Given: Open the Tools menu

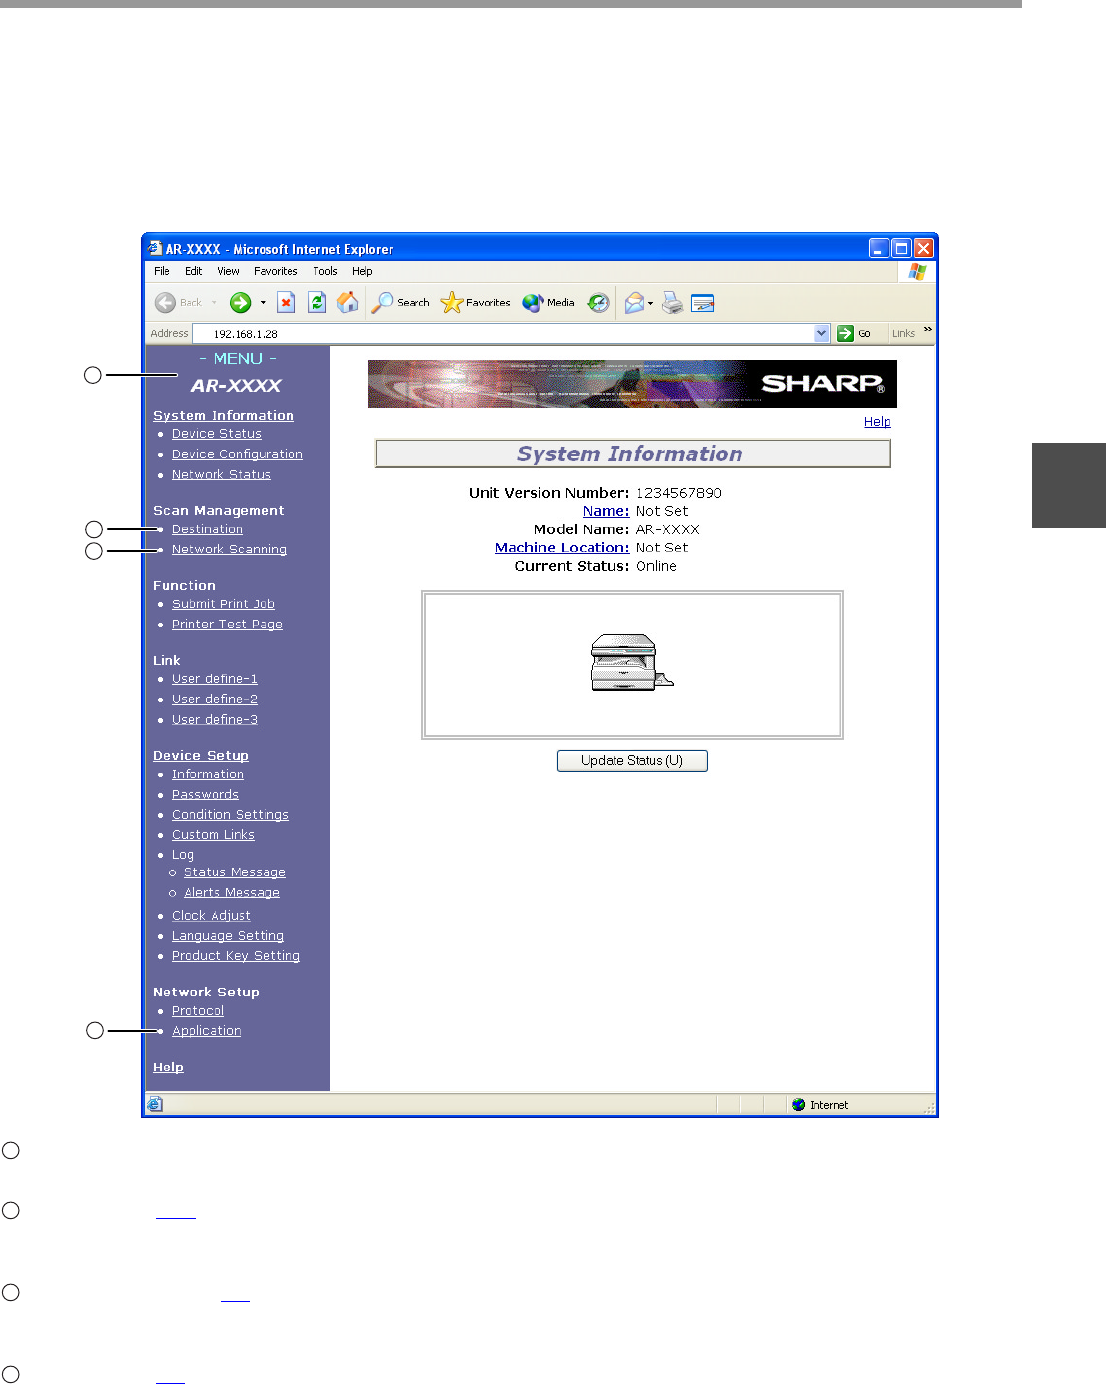Looking at the screenshot, I should point(325,271).
